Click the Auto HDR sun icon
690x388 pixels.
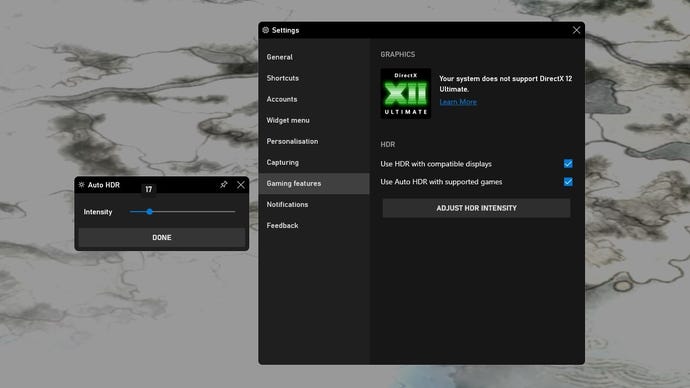(x=81, y=185)
